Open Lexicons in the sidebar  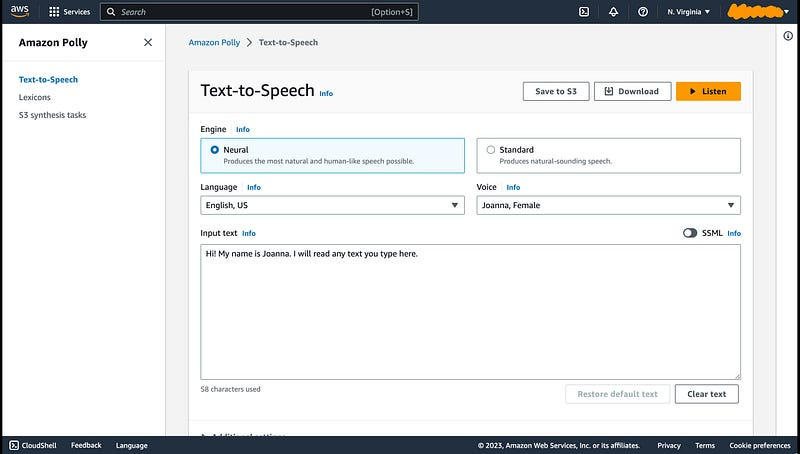click(x=35, y=97)
